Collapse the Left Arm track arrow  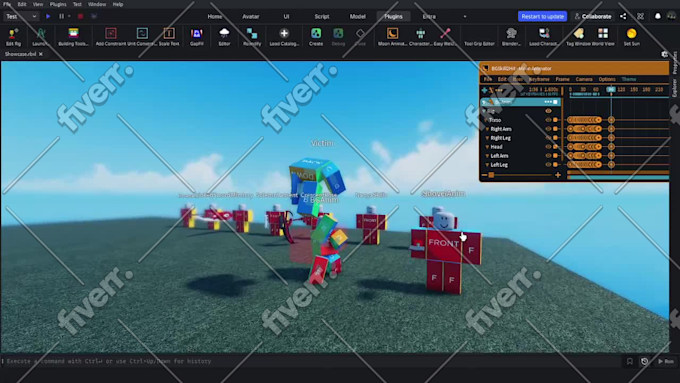pyautogui.click(x=487, y=156)
